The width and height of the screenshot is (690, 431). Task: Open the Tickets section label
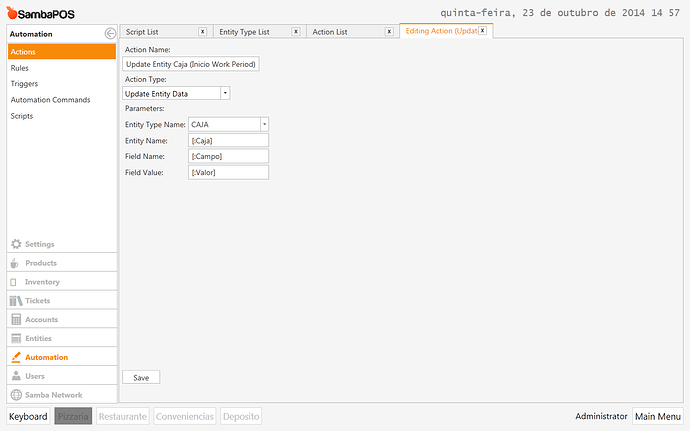(x=37, y=301)
